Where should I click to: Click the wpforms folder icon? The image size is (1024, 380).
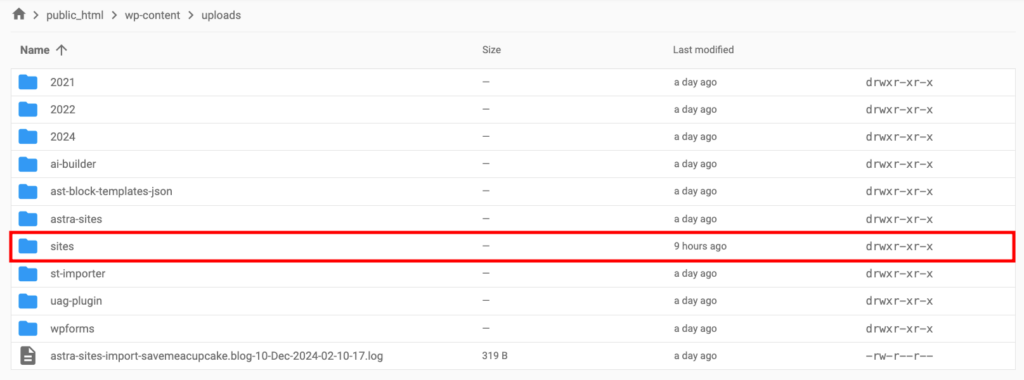(28, 328)
